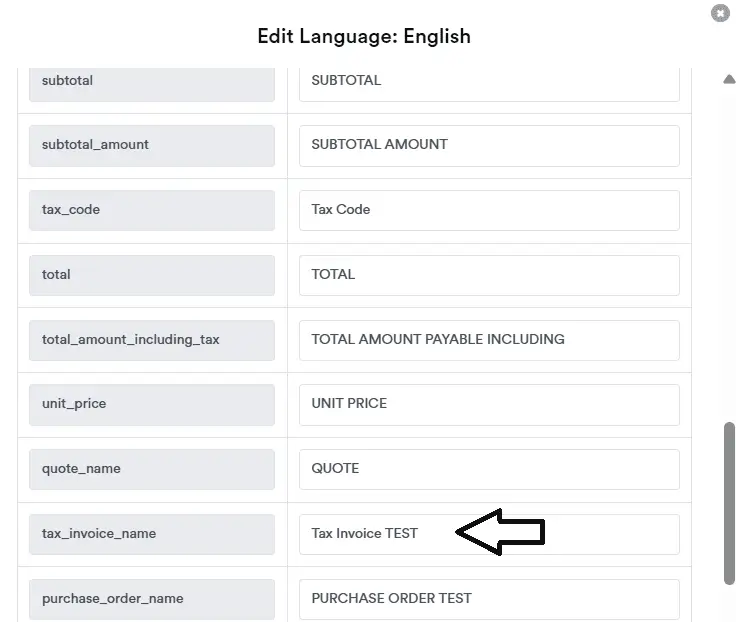
Task: Click the UNIT PRICE input field
Action: click(x=488, y=404)
